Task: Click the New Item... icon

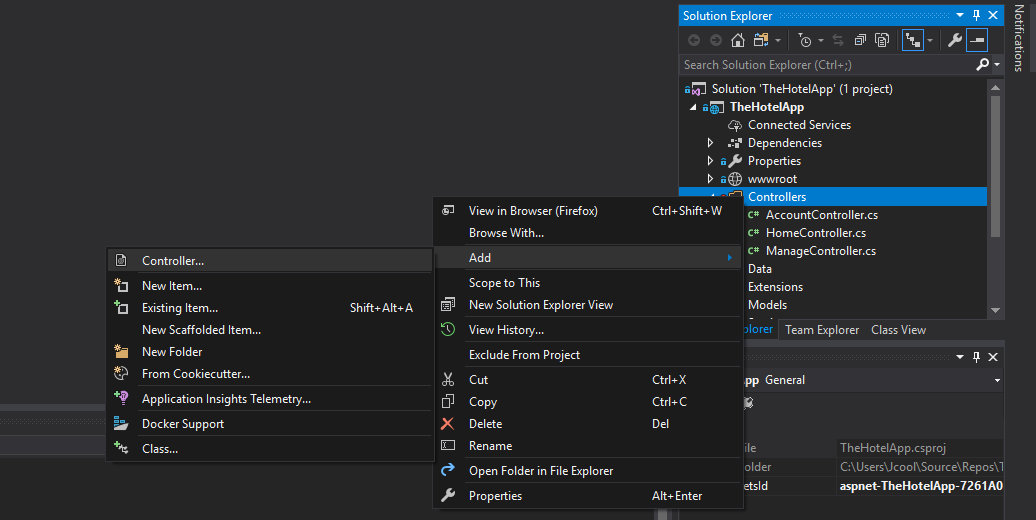Action: [x=121, y=285]
